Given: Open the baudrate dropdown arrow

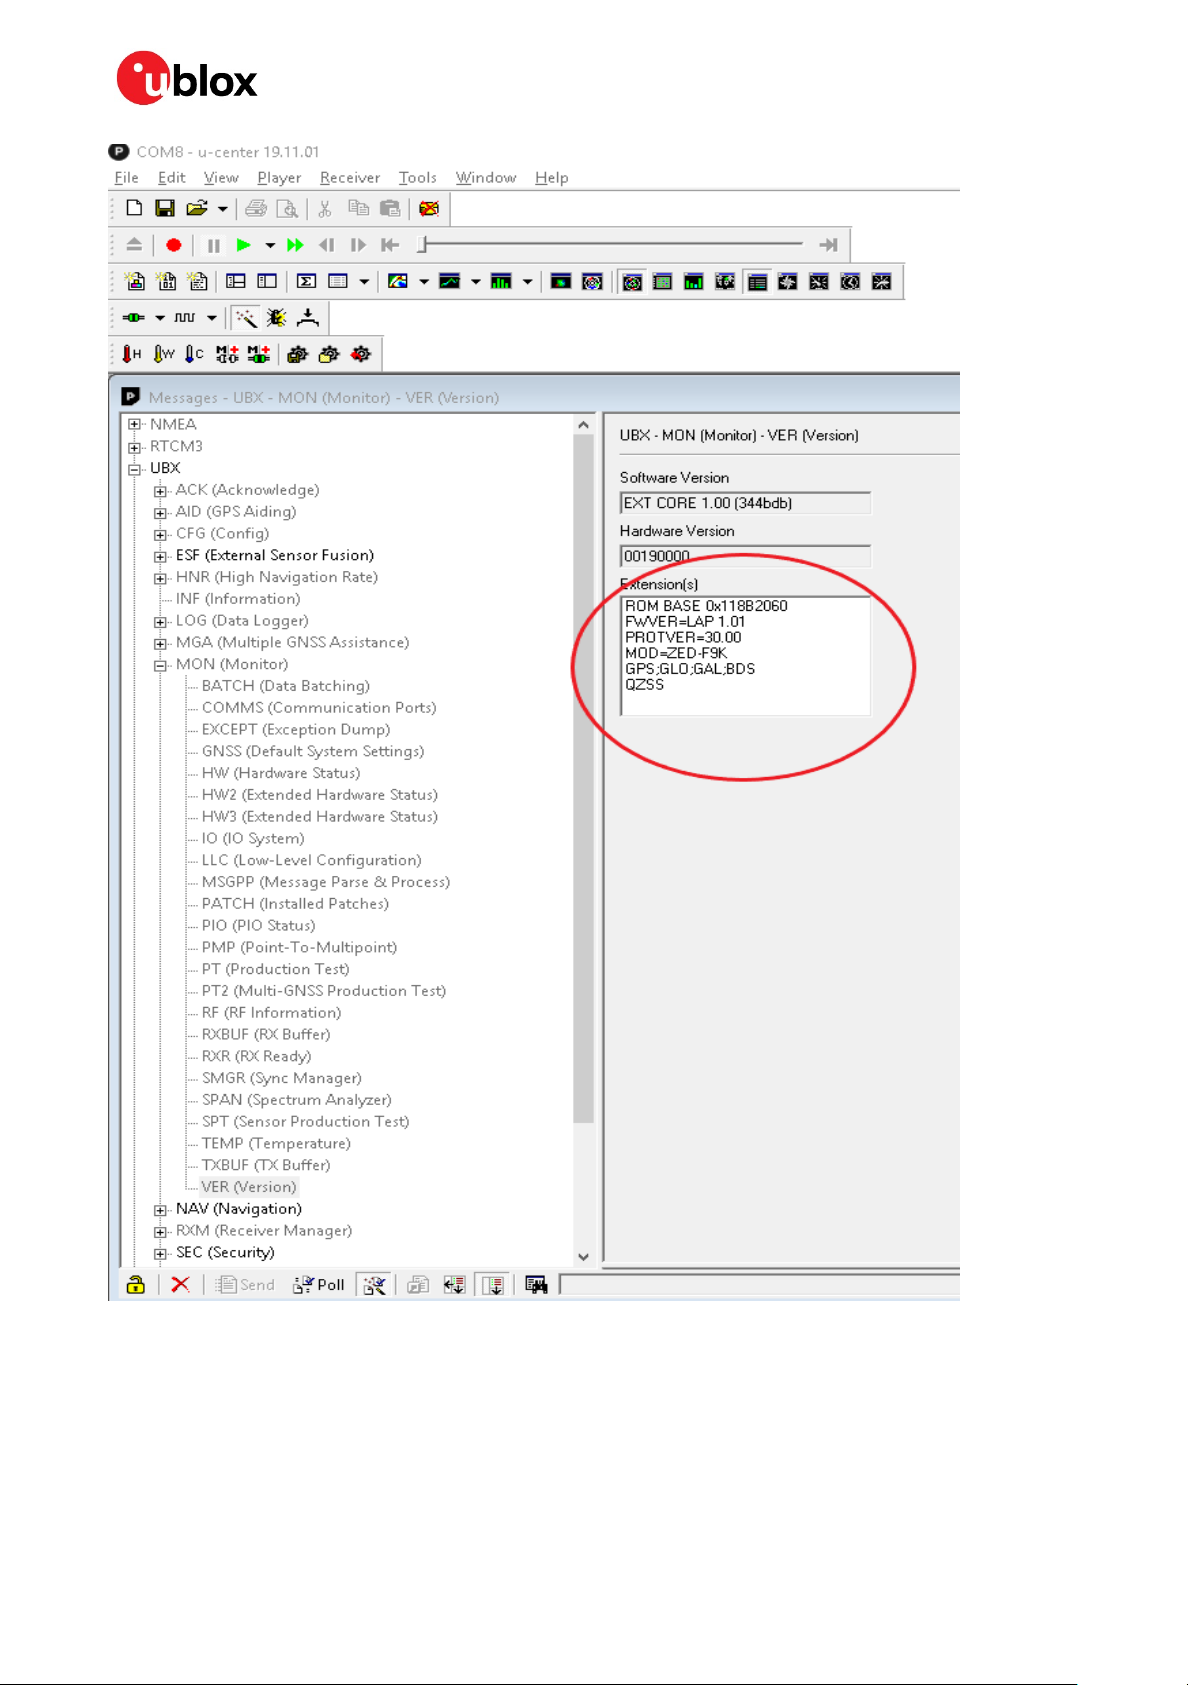Looking at the screenshot, I should coord(212,318).
